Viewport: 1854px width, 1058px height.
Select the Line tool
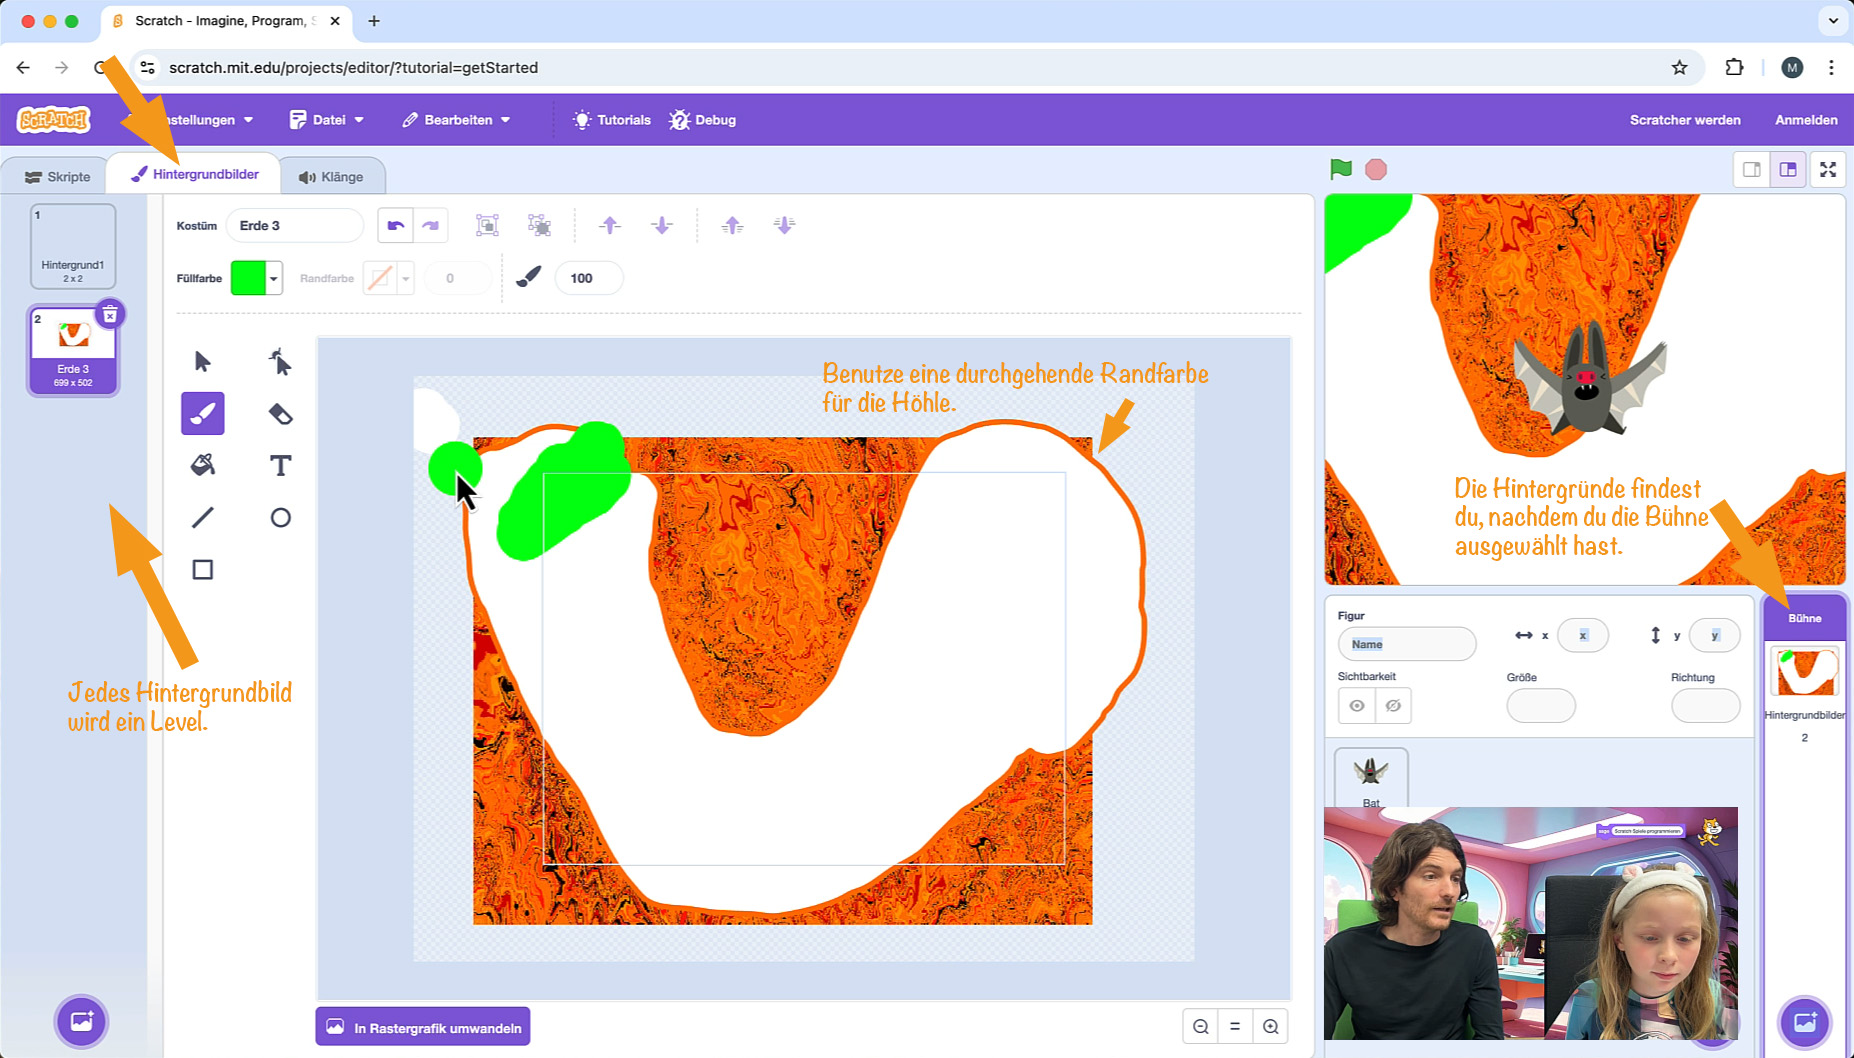point(202,517)
